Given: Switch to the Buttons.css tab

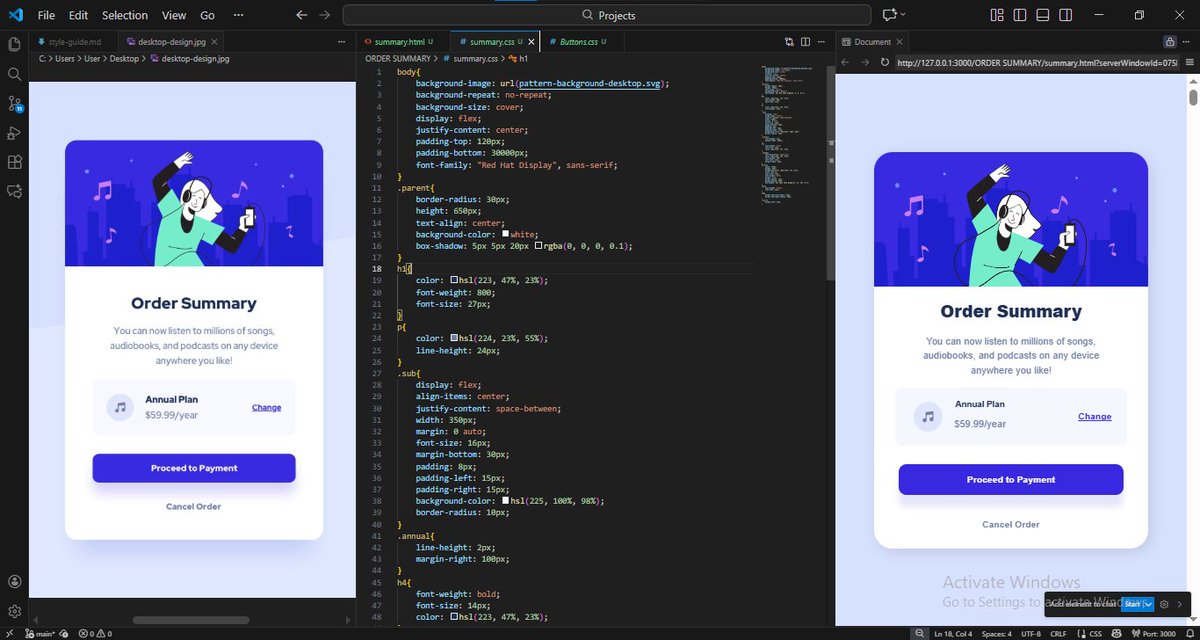Looking at the screenshot, I should pos(584,42).
